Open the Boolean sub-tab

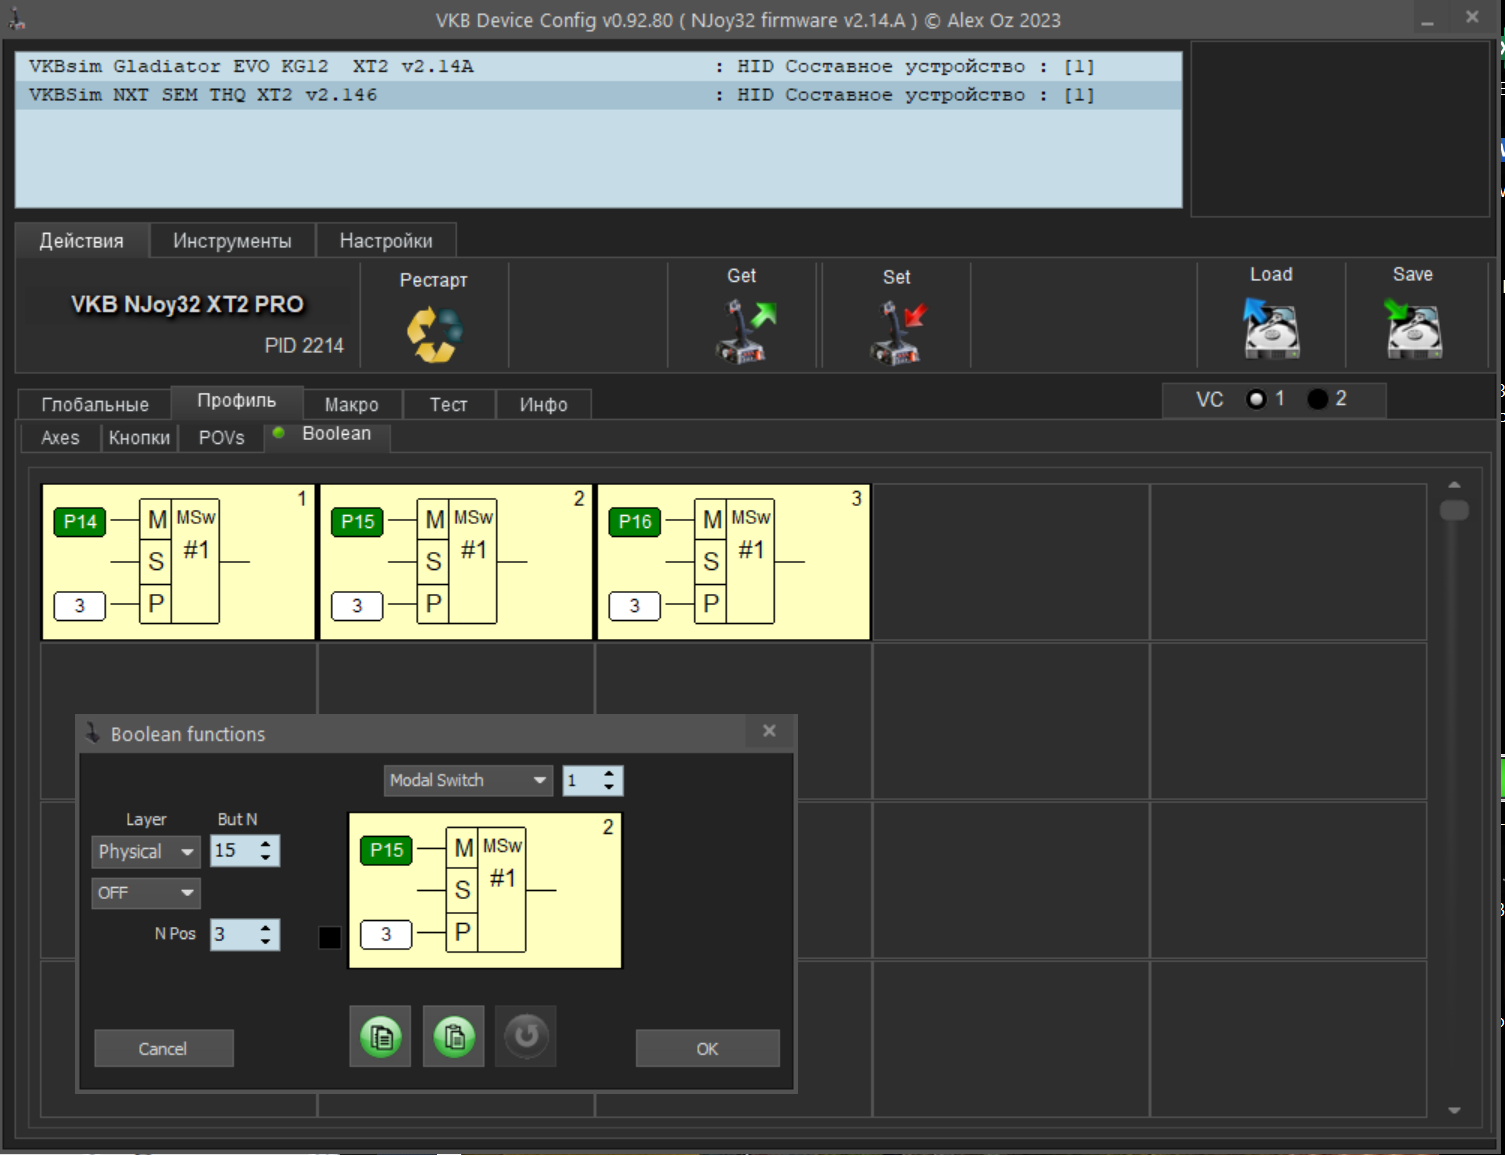tap(327, 435)
